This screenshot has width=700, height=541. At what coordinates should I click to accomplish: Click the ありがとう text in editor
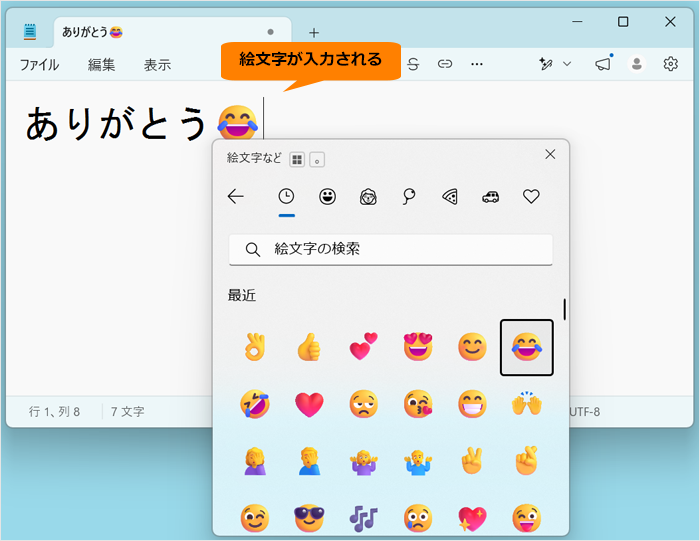click(116, 123)
